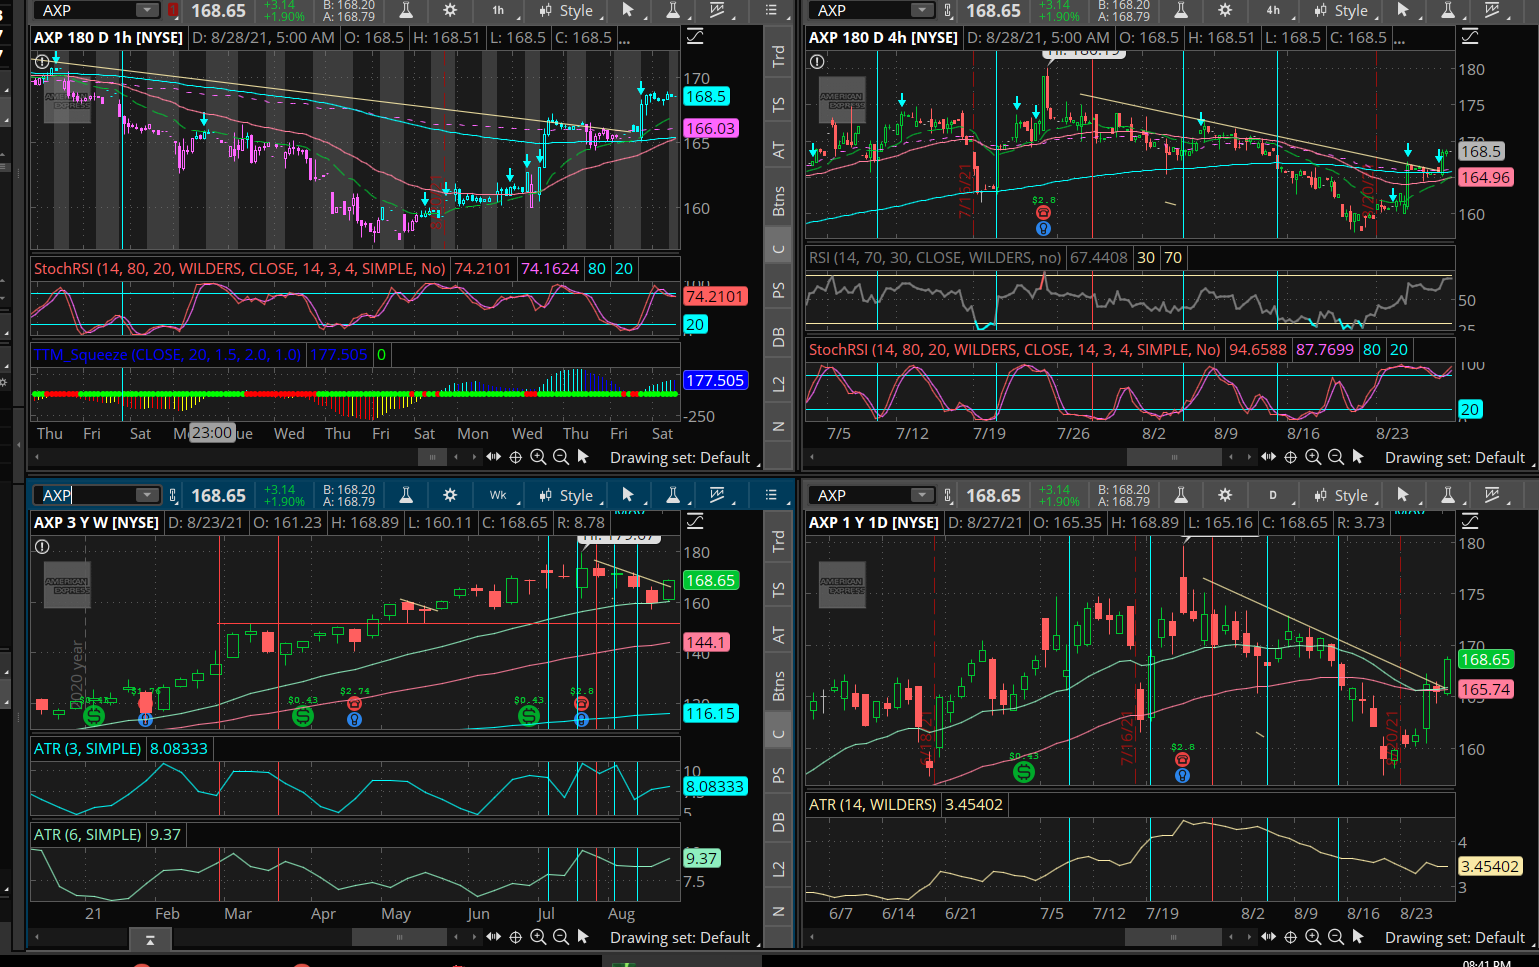
Task: Open the 4h timeframe dropdown
Action: [x=1273, y=10]
